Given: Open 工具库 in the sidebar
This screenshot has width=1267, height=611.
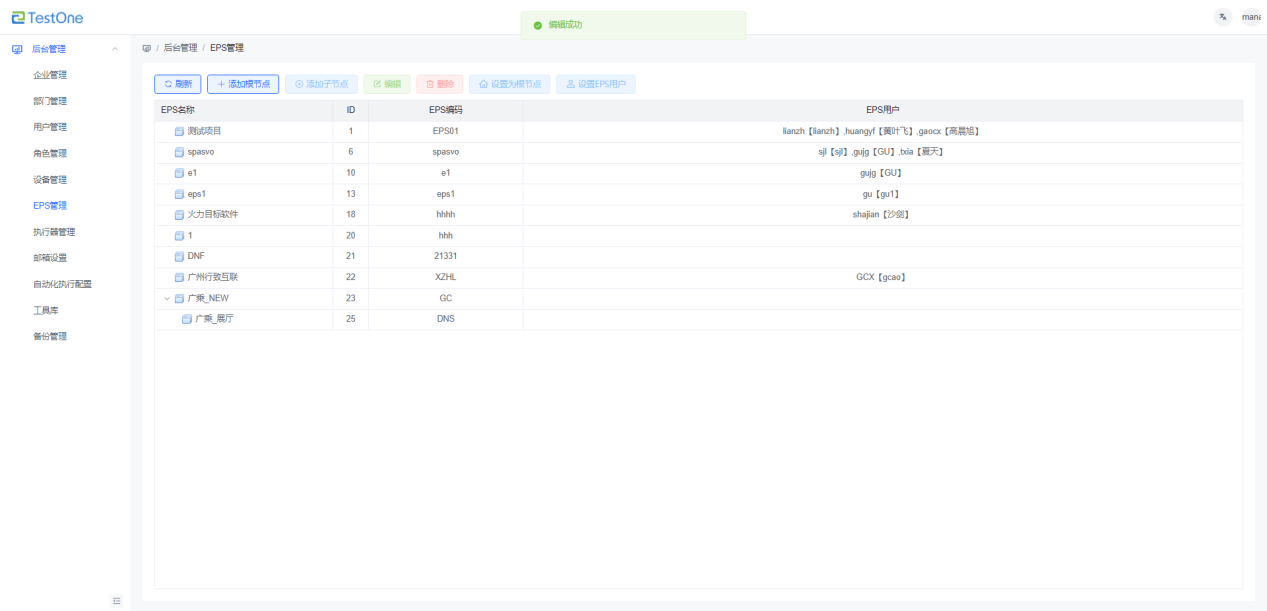Looking at the screenshot, I should (46, 310).
